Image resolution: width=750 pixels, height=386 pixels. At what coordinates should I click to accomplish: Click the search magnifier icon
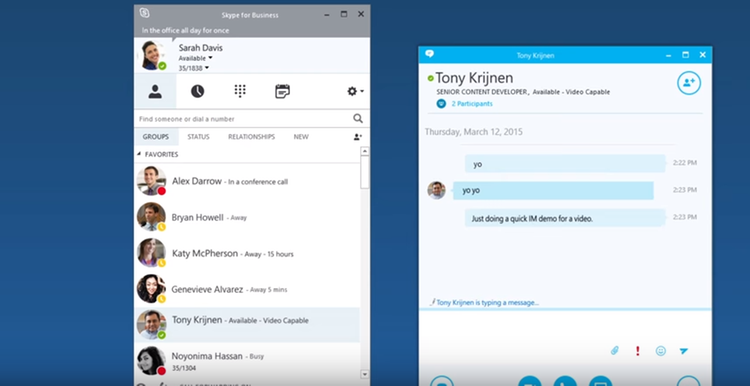(358, 118)
